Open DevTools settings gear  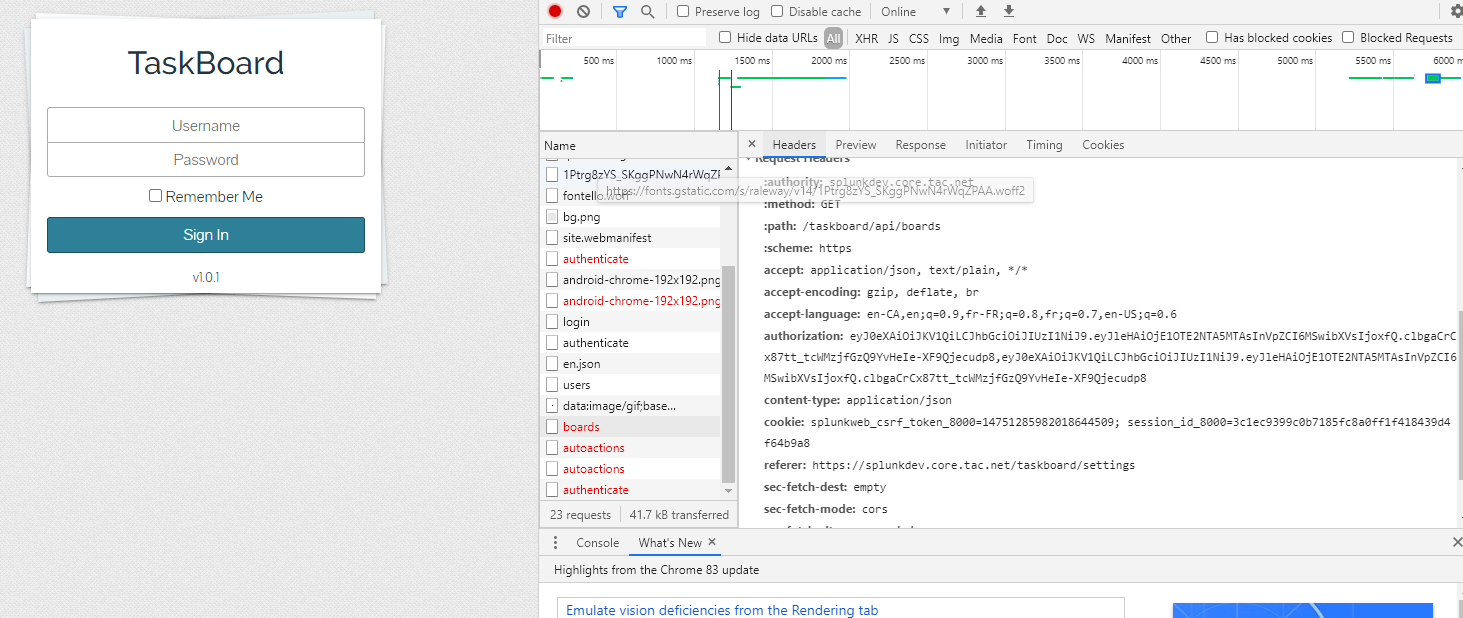(1456, 11)
